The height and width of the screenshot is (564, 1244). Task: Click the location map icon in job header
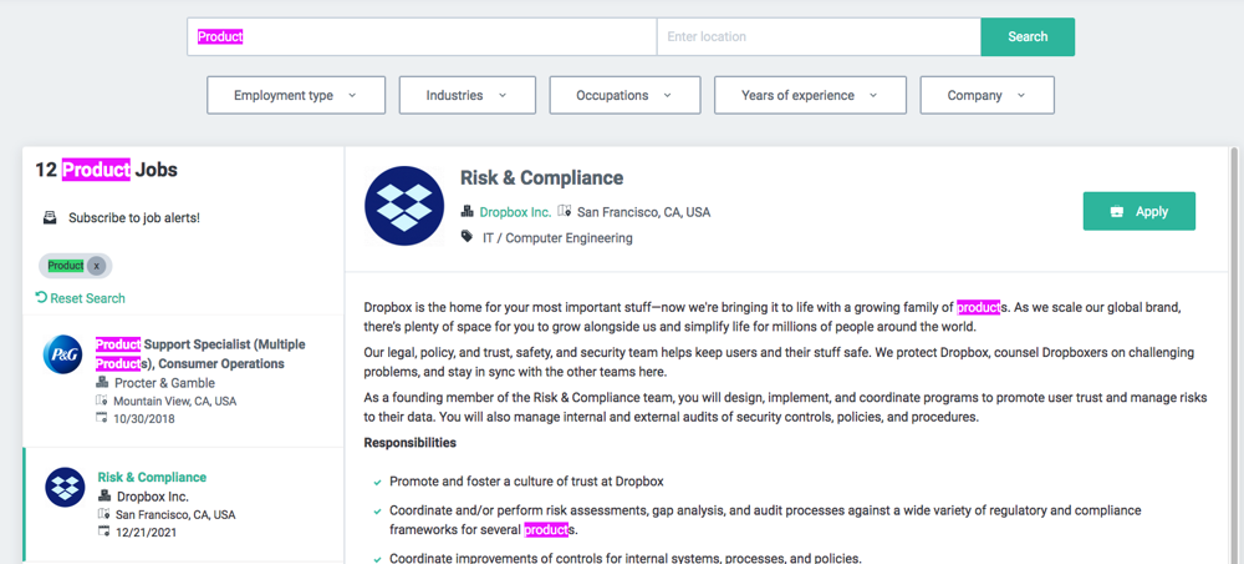[x=565, y=211]
